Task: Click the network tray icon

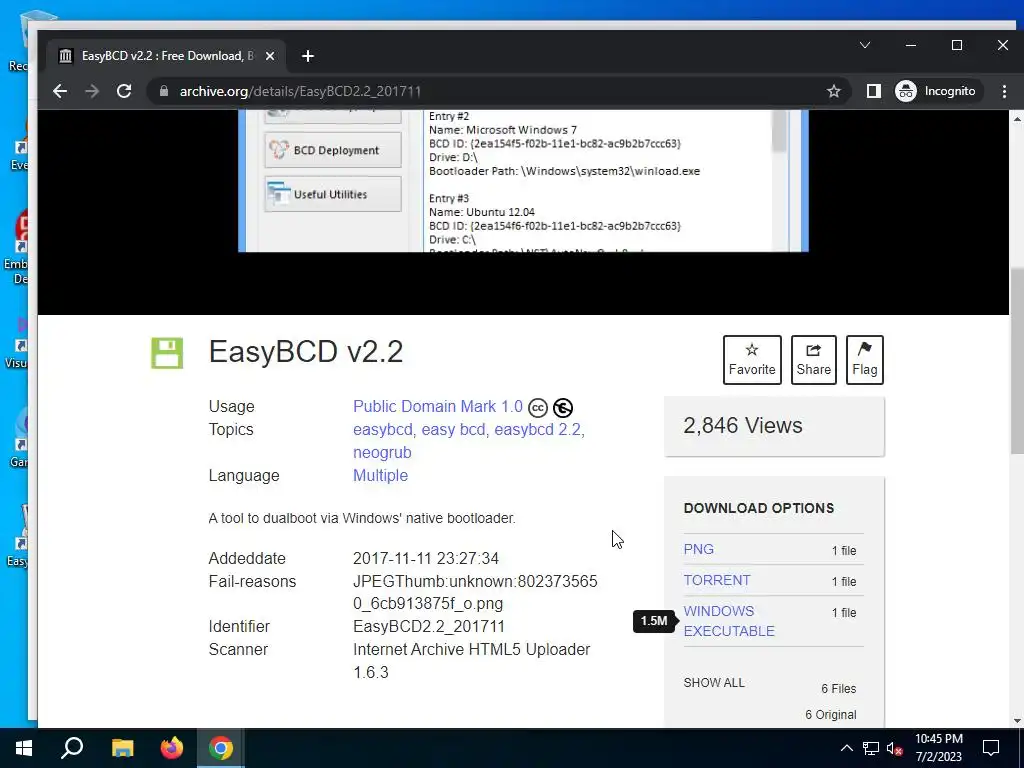Action: tap(871, 748)
